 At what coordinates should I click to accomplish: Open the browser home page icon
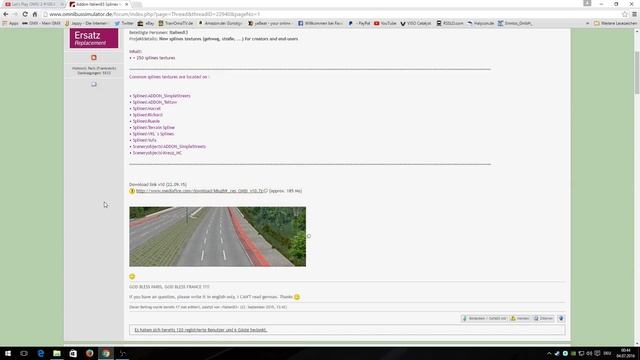click(x=35, y=14)
